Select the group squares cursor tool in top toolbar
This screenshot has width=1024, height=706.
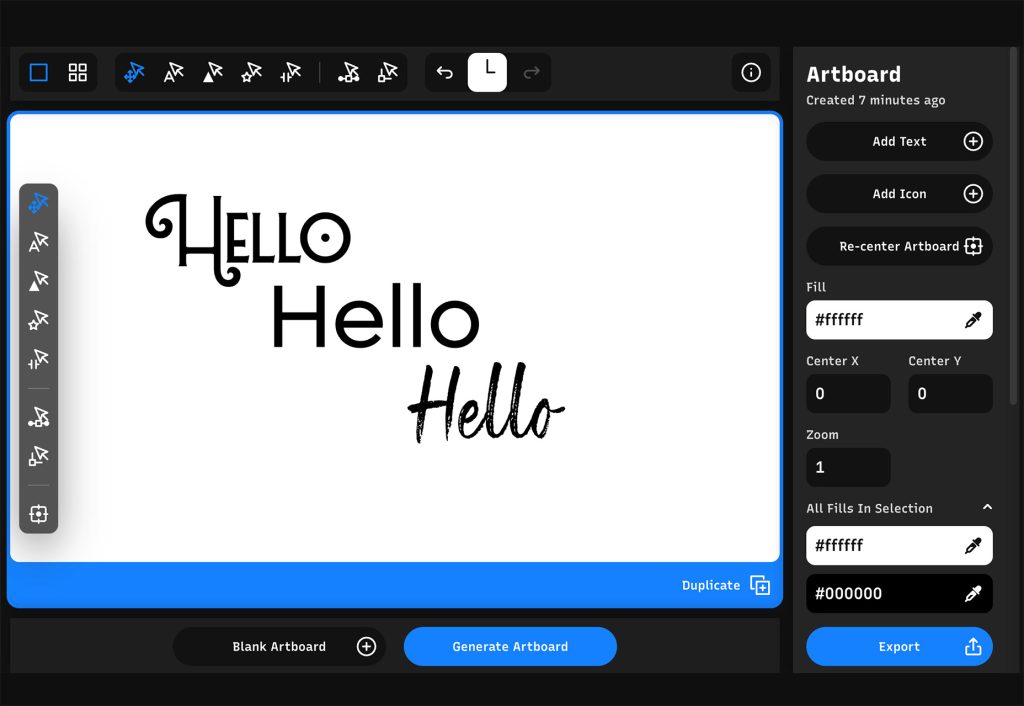(388, 72)
